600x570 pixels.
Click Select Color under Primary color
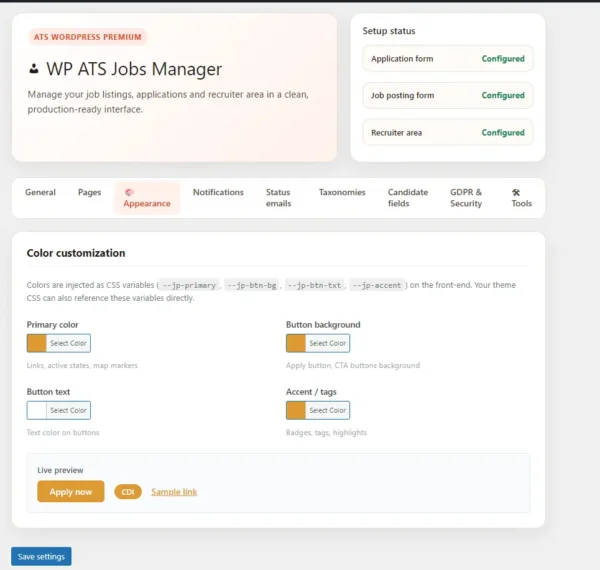click(68, 343)
